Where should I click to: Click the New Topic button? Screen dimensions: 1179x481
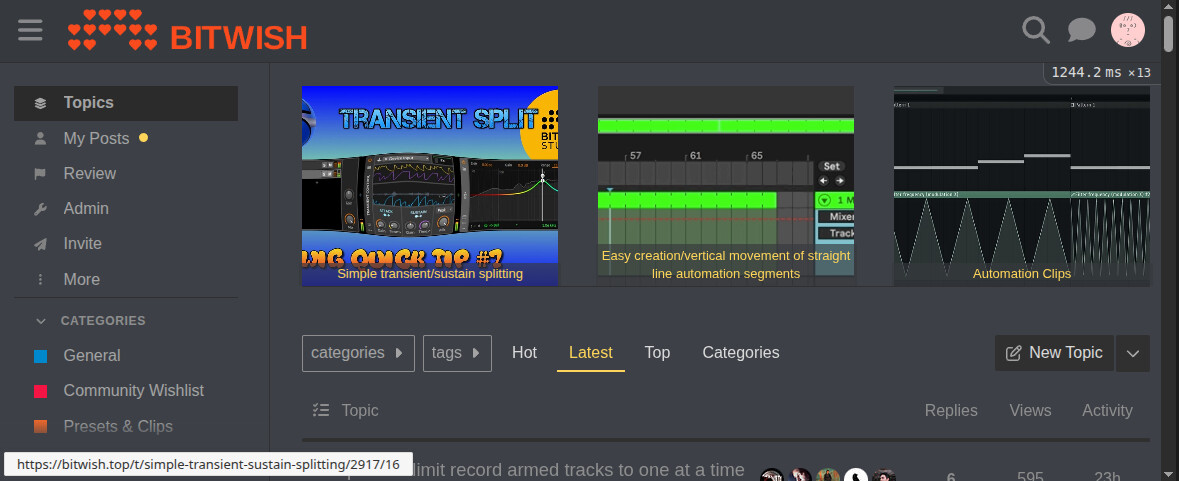pyautogui.click(x=1054, y=353)
